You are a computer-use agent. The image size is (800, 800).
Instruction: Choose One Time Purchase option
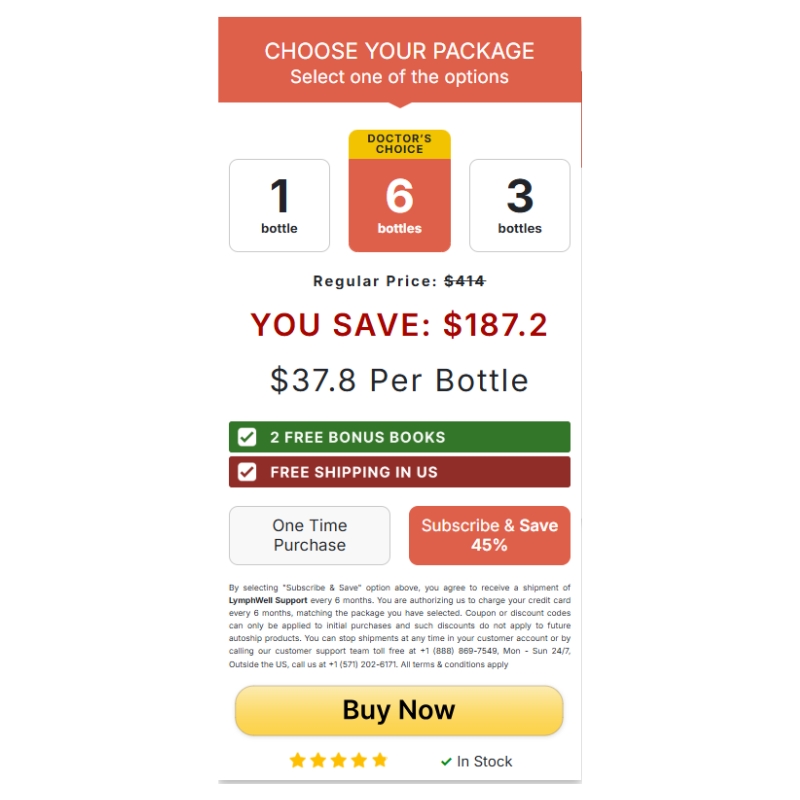pos(309,535)
